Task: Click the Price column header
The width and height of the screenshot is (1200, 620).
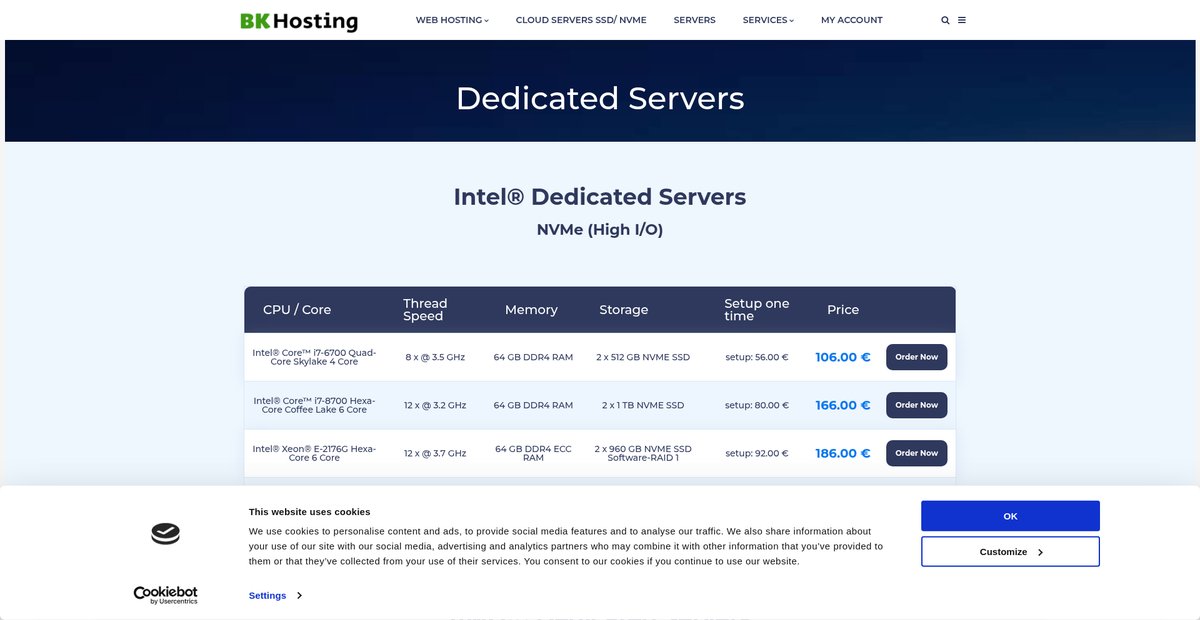Action: pyautogui.click(x=843, y=310)
